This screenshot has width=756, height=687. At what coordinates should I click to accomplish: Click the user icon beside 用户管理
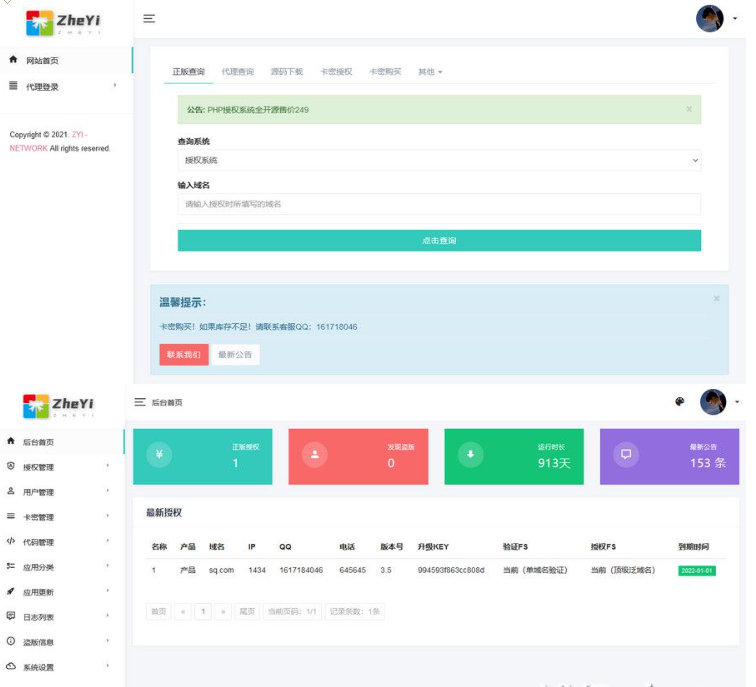click(11, 491)
